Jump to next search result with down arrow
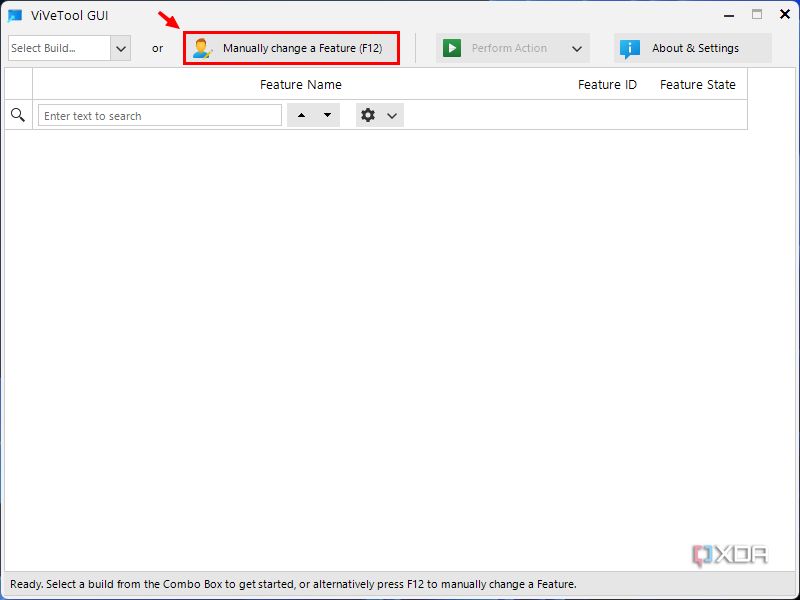The height and width of the screenshot is (600, 800). click(328, 115)
